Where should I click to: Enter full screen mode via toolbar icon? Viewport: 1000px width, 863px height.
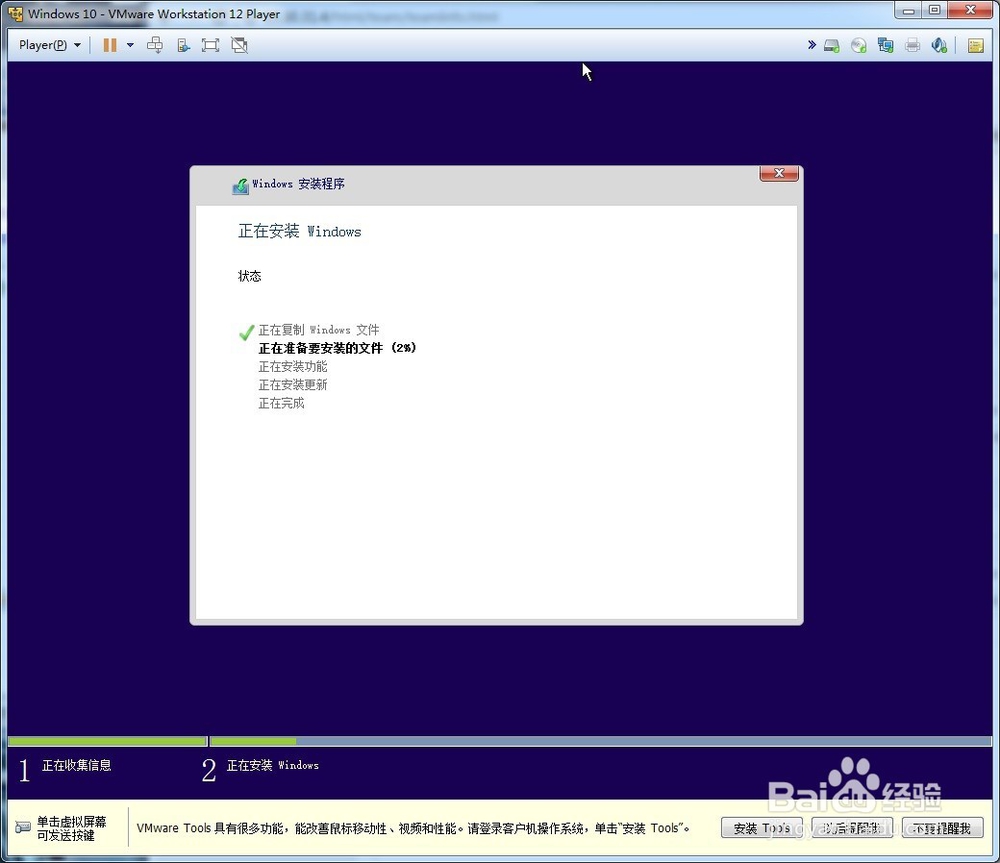click(x=210, y=45)
